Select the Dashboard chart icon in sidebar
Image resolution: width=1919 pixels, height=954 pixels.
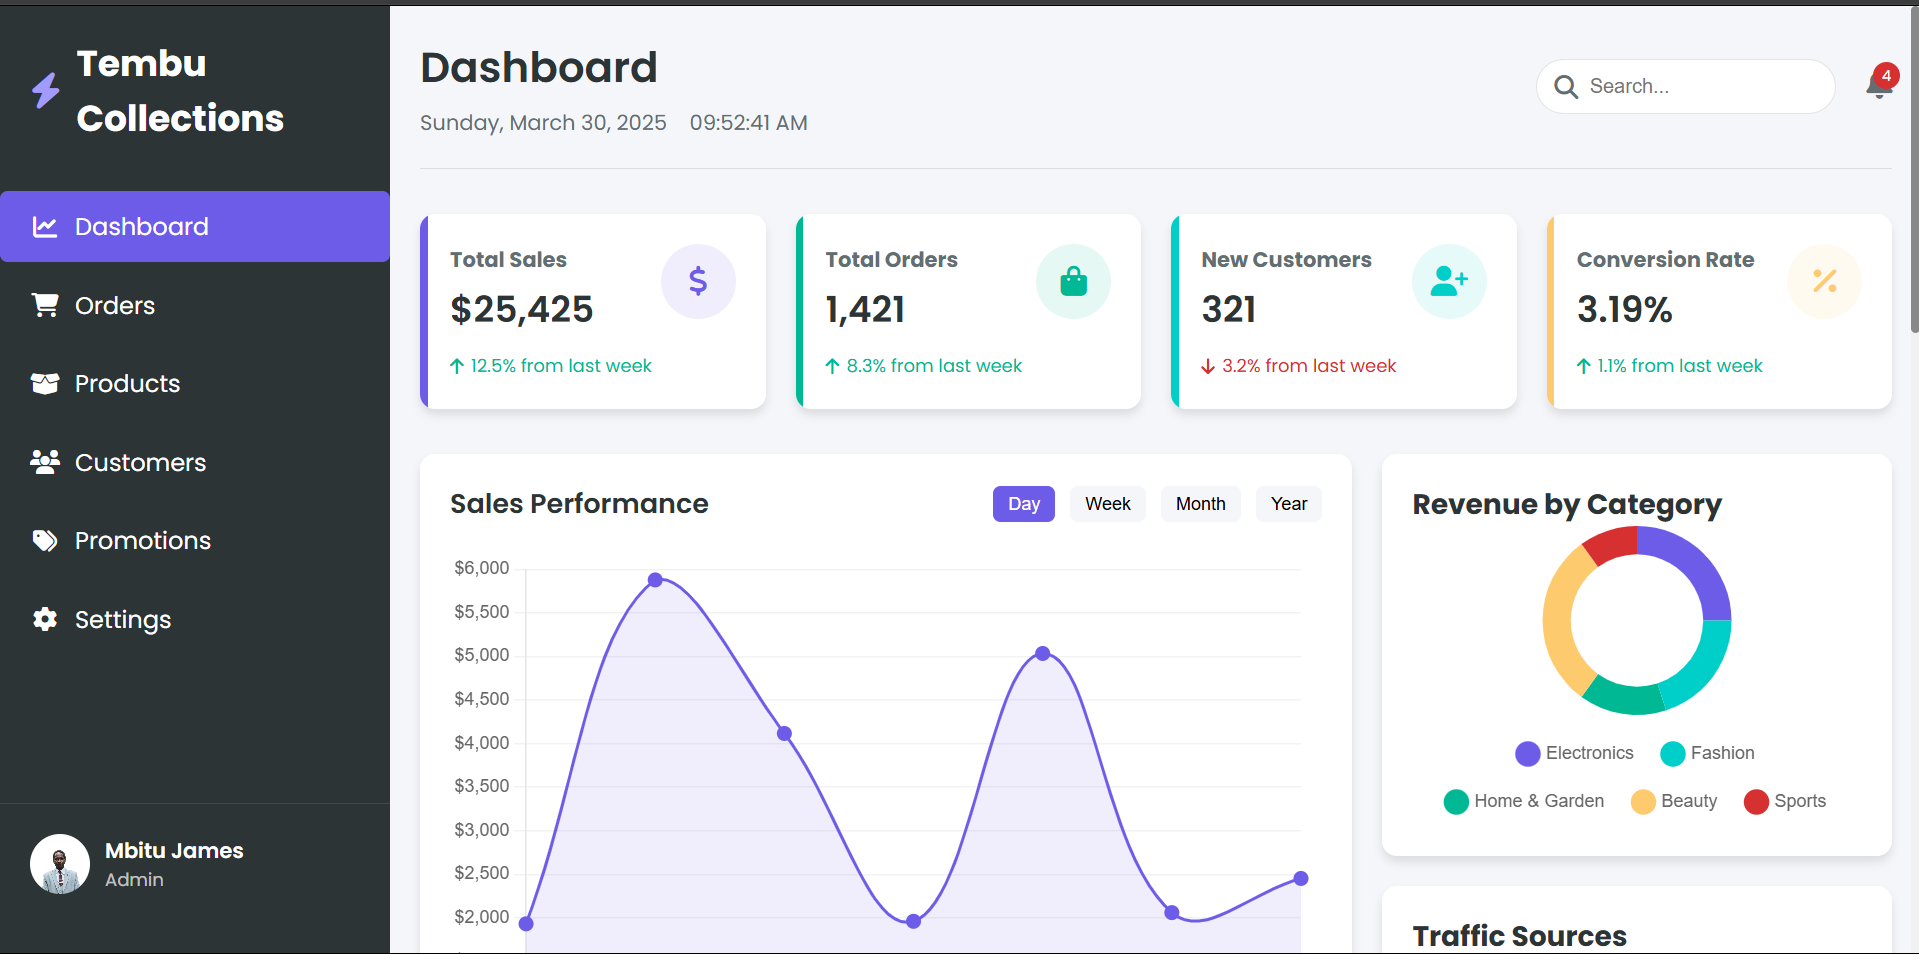point(45,226)
